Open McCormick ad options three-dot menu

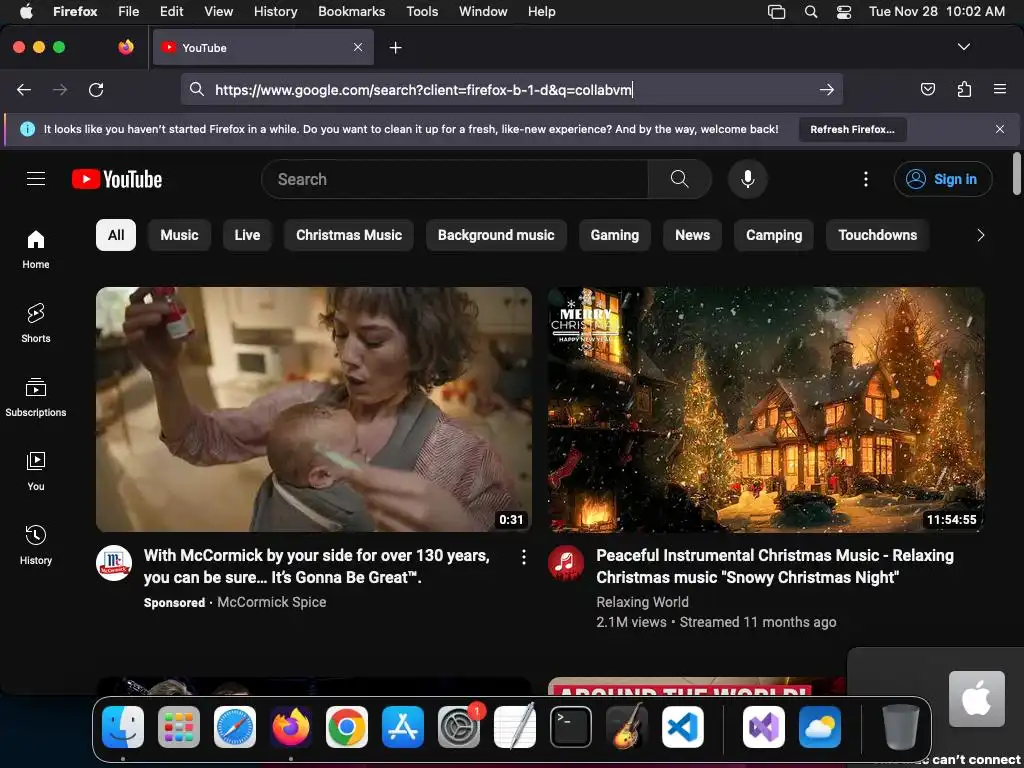pyautogui.click(x=524, y=557)
